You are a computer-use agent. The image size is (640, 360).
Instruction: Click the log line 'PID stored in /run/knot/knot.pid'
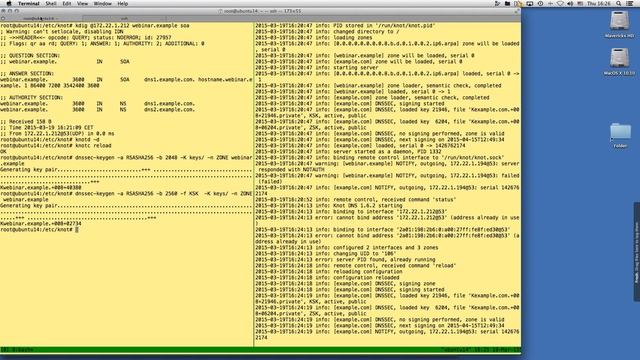[346, 25]
